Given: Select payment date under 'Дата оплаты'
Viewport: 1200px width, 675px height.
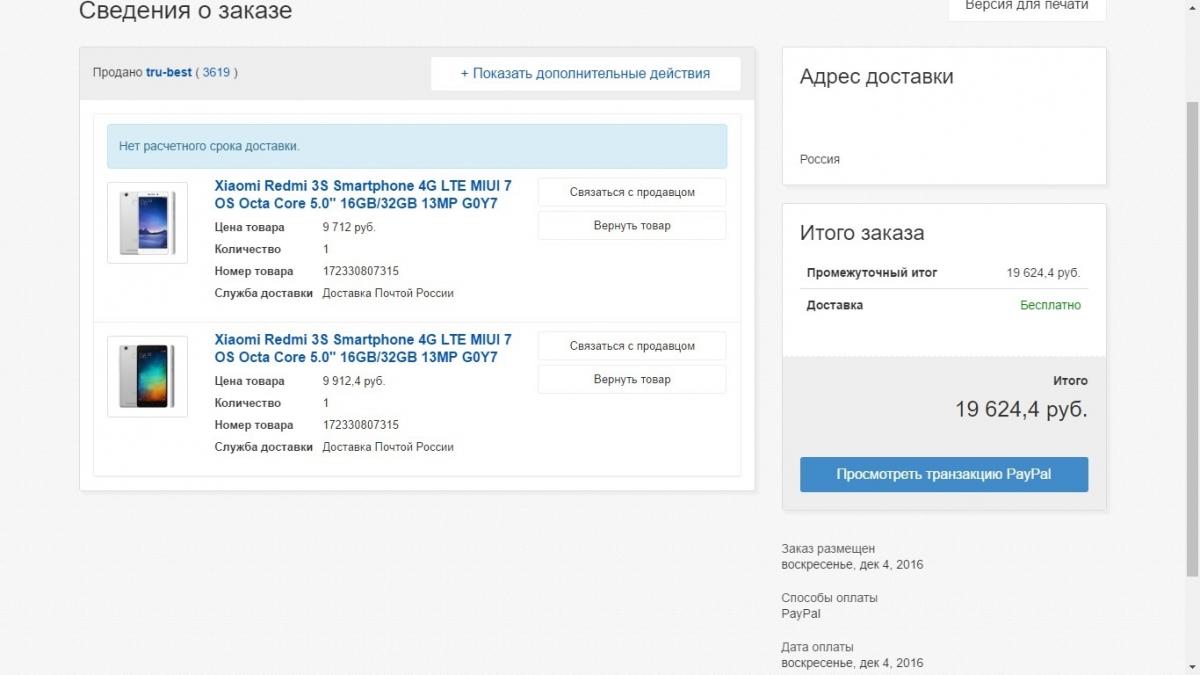Looking at the screenshot, I should point(852,663).
